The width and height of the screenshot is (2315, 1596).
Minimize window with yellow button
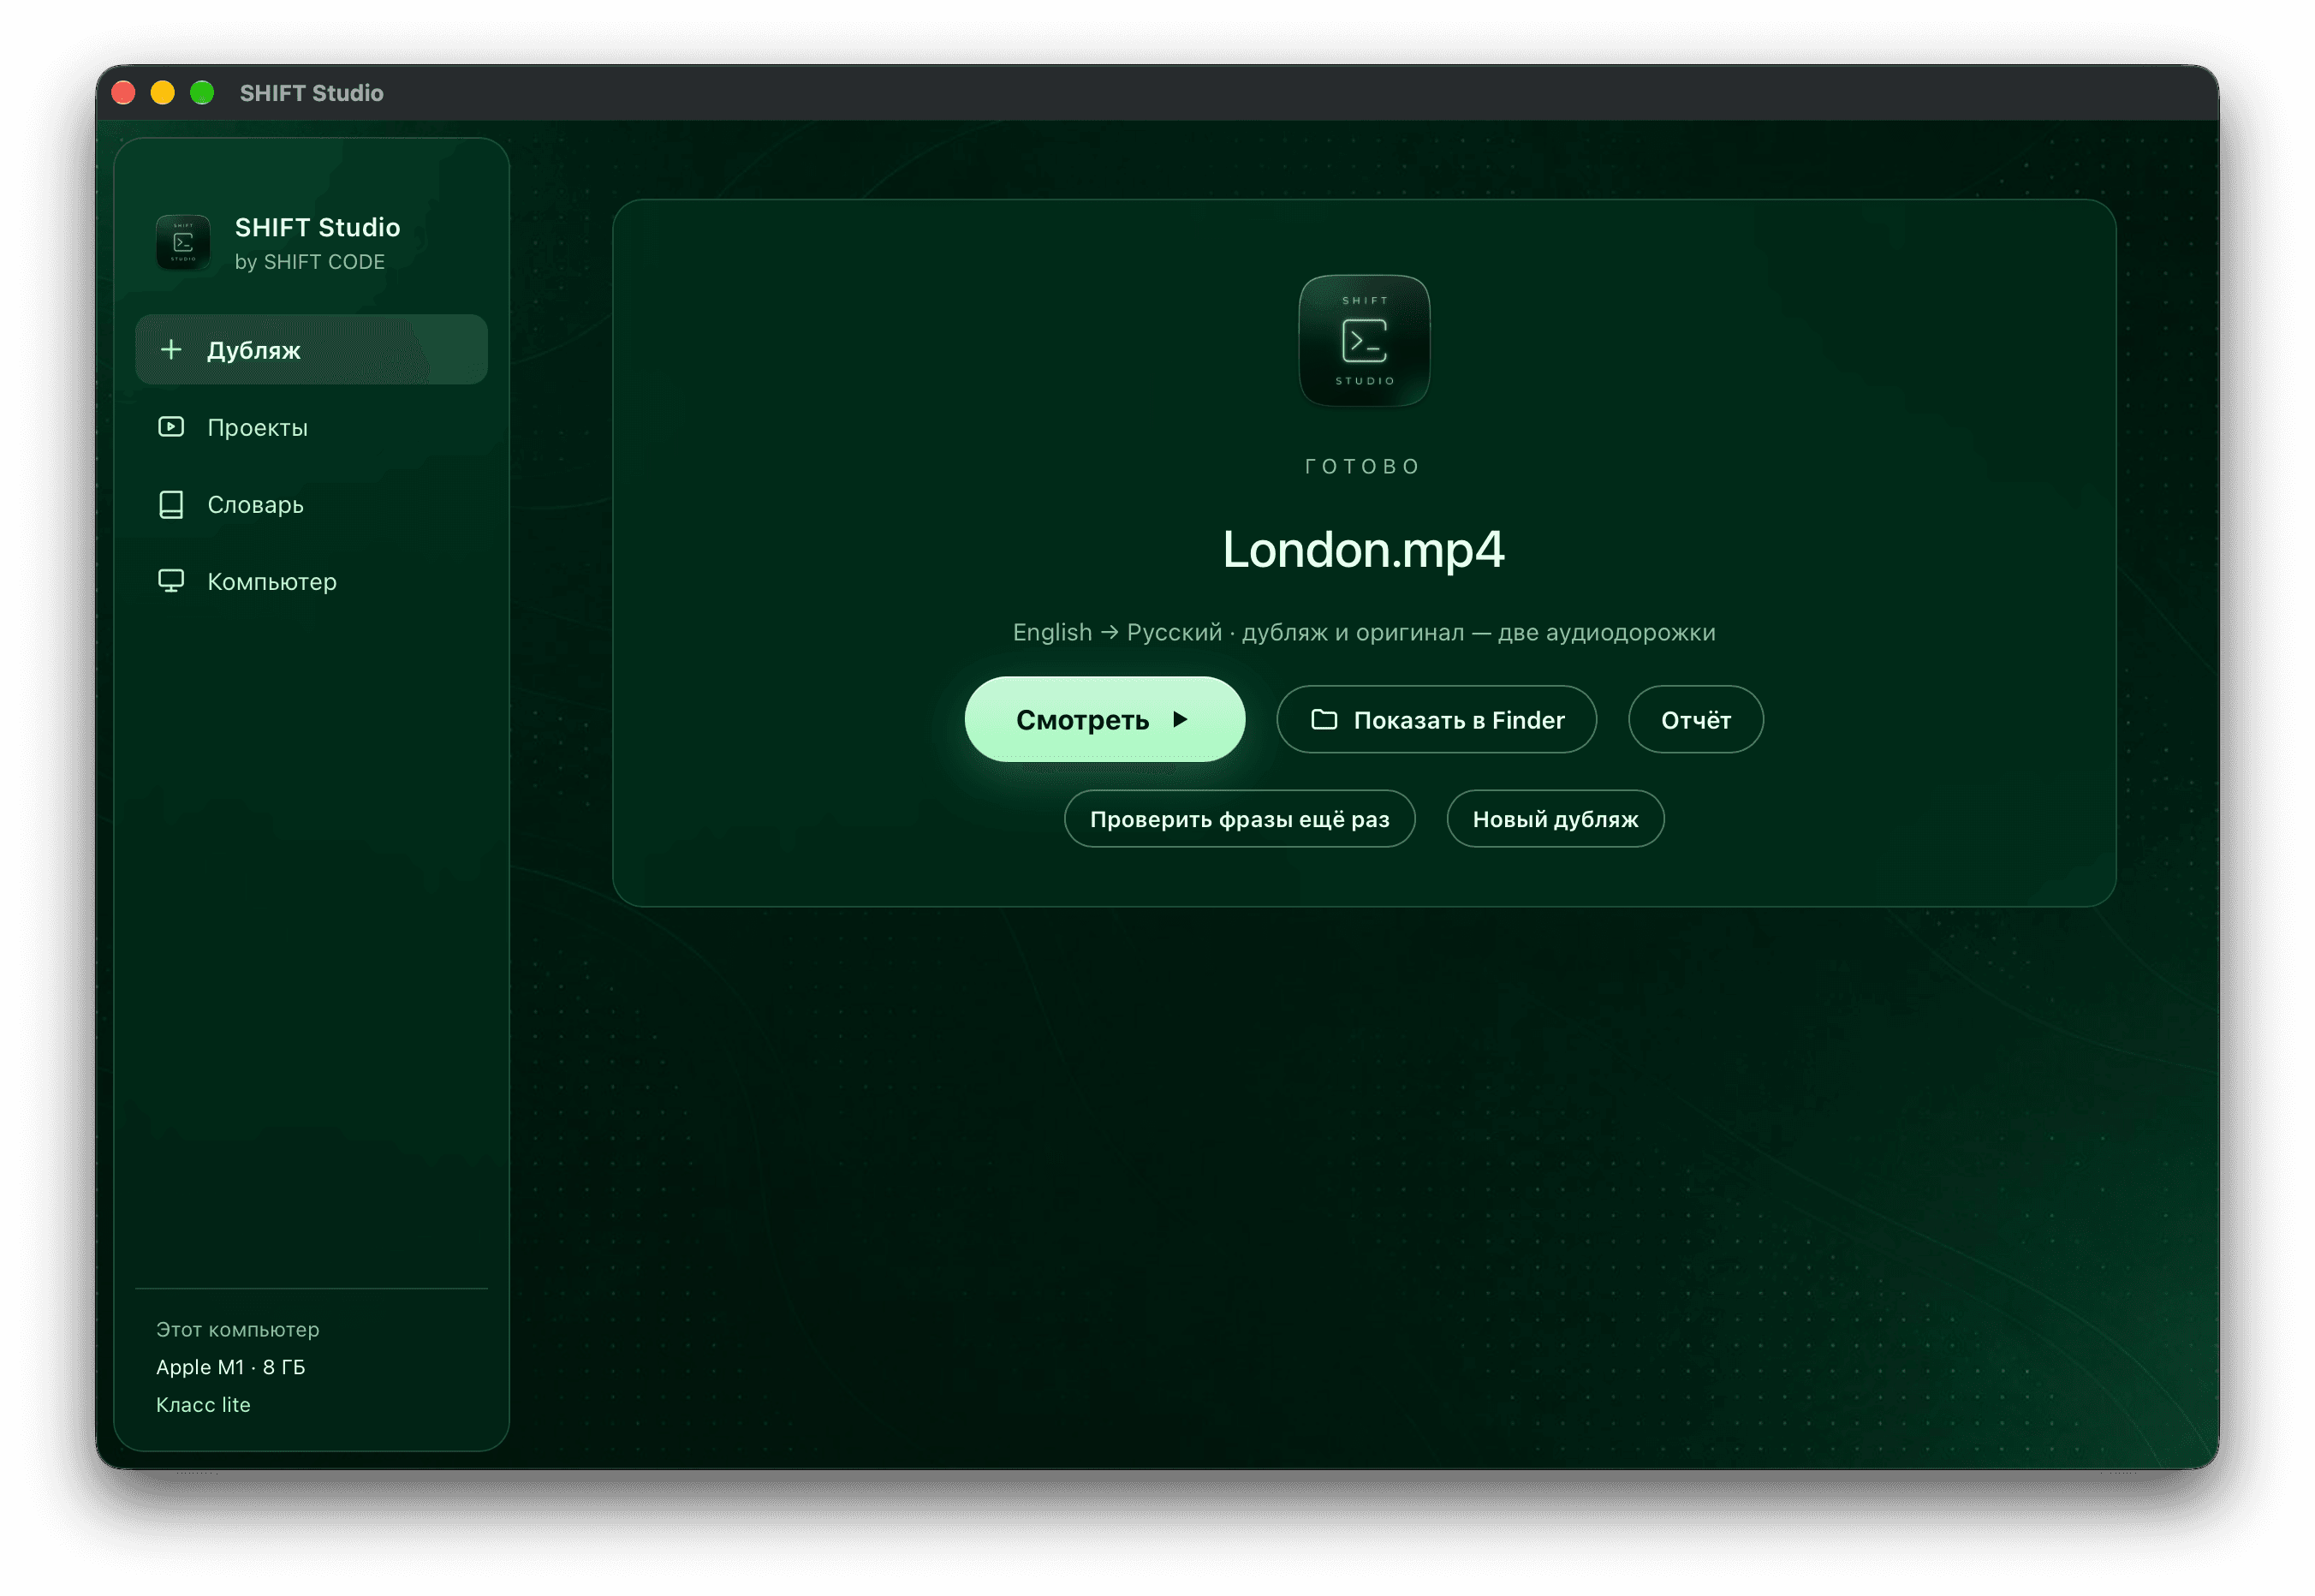pos(162,93)
